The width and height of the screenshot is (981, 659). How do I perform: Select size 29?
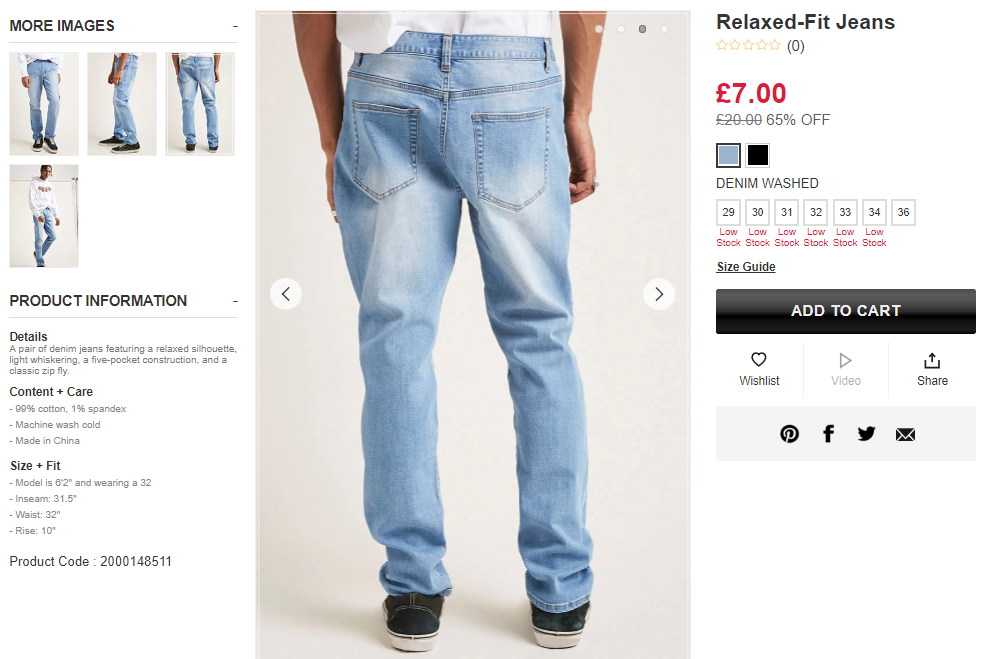pos(728,212)
